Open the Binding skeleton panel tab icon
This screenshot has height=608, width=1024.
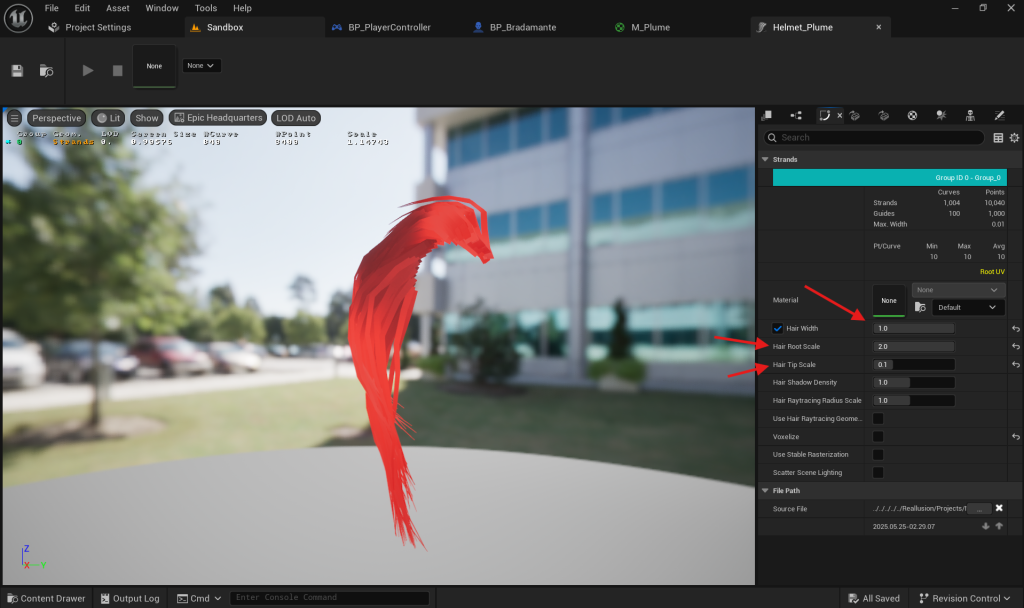coord(970,116)
